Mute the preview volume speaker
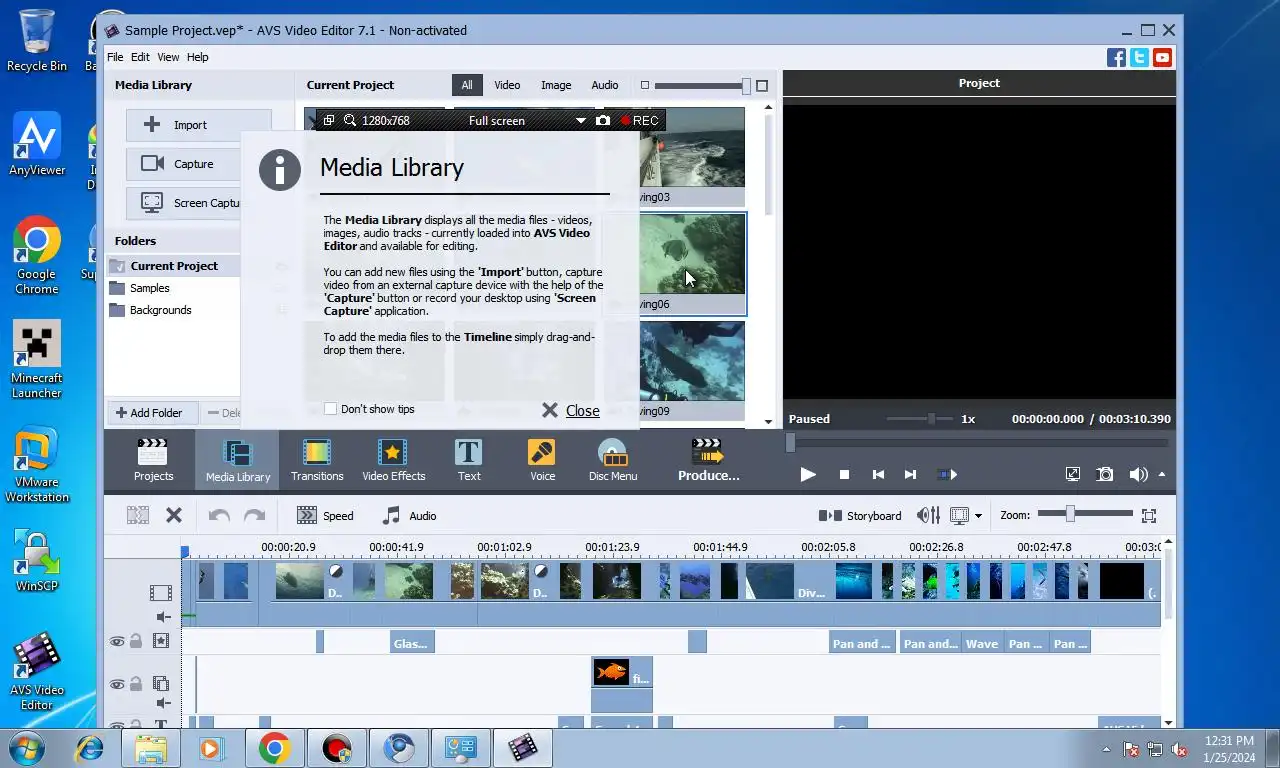This screenshot has width=1280, height=768. pyautogui.click(x=1138, y=475)
